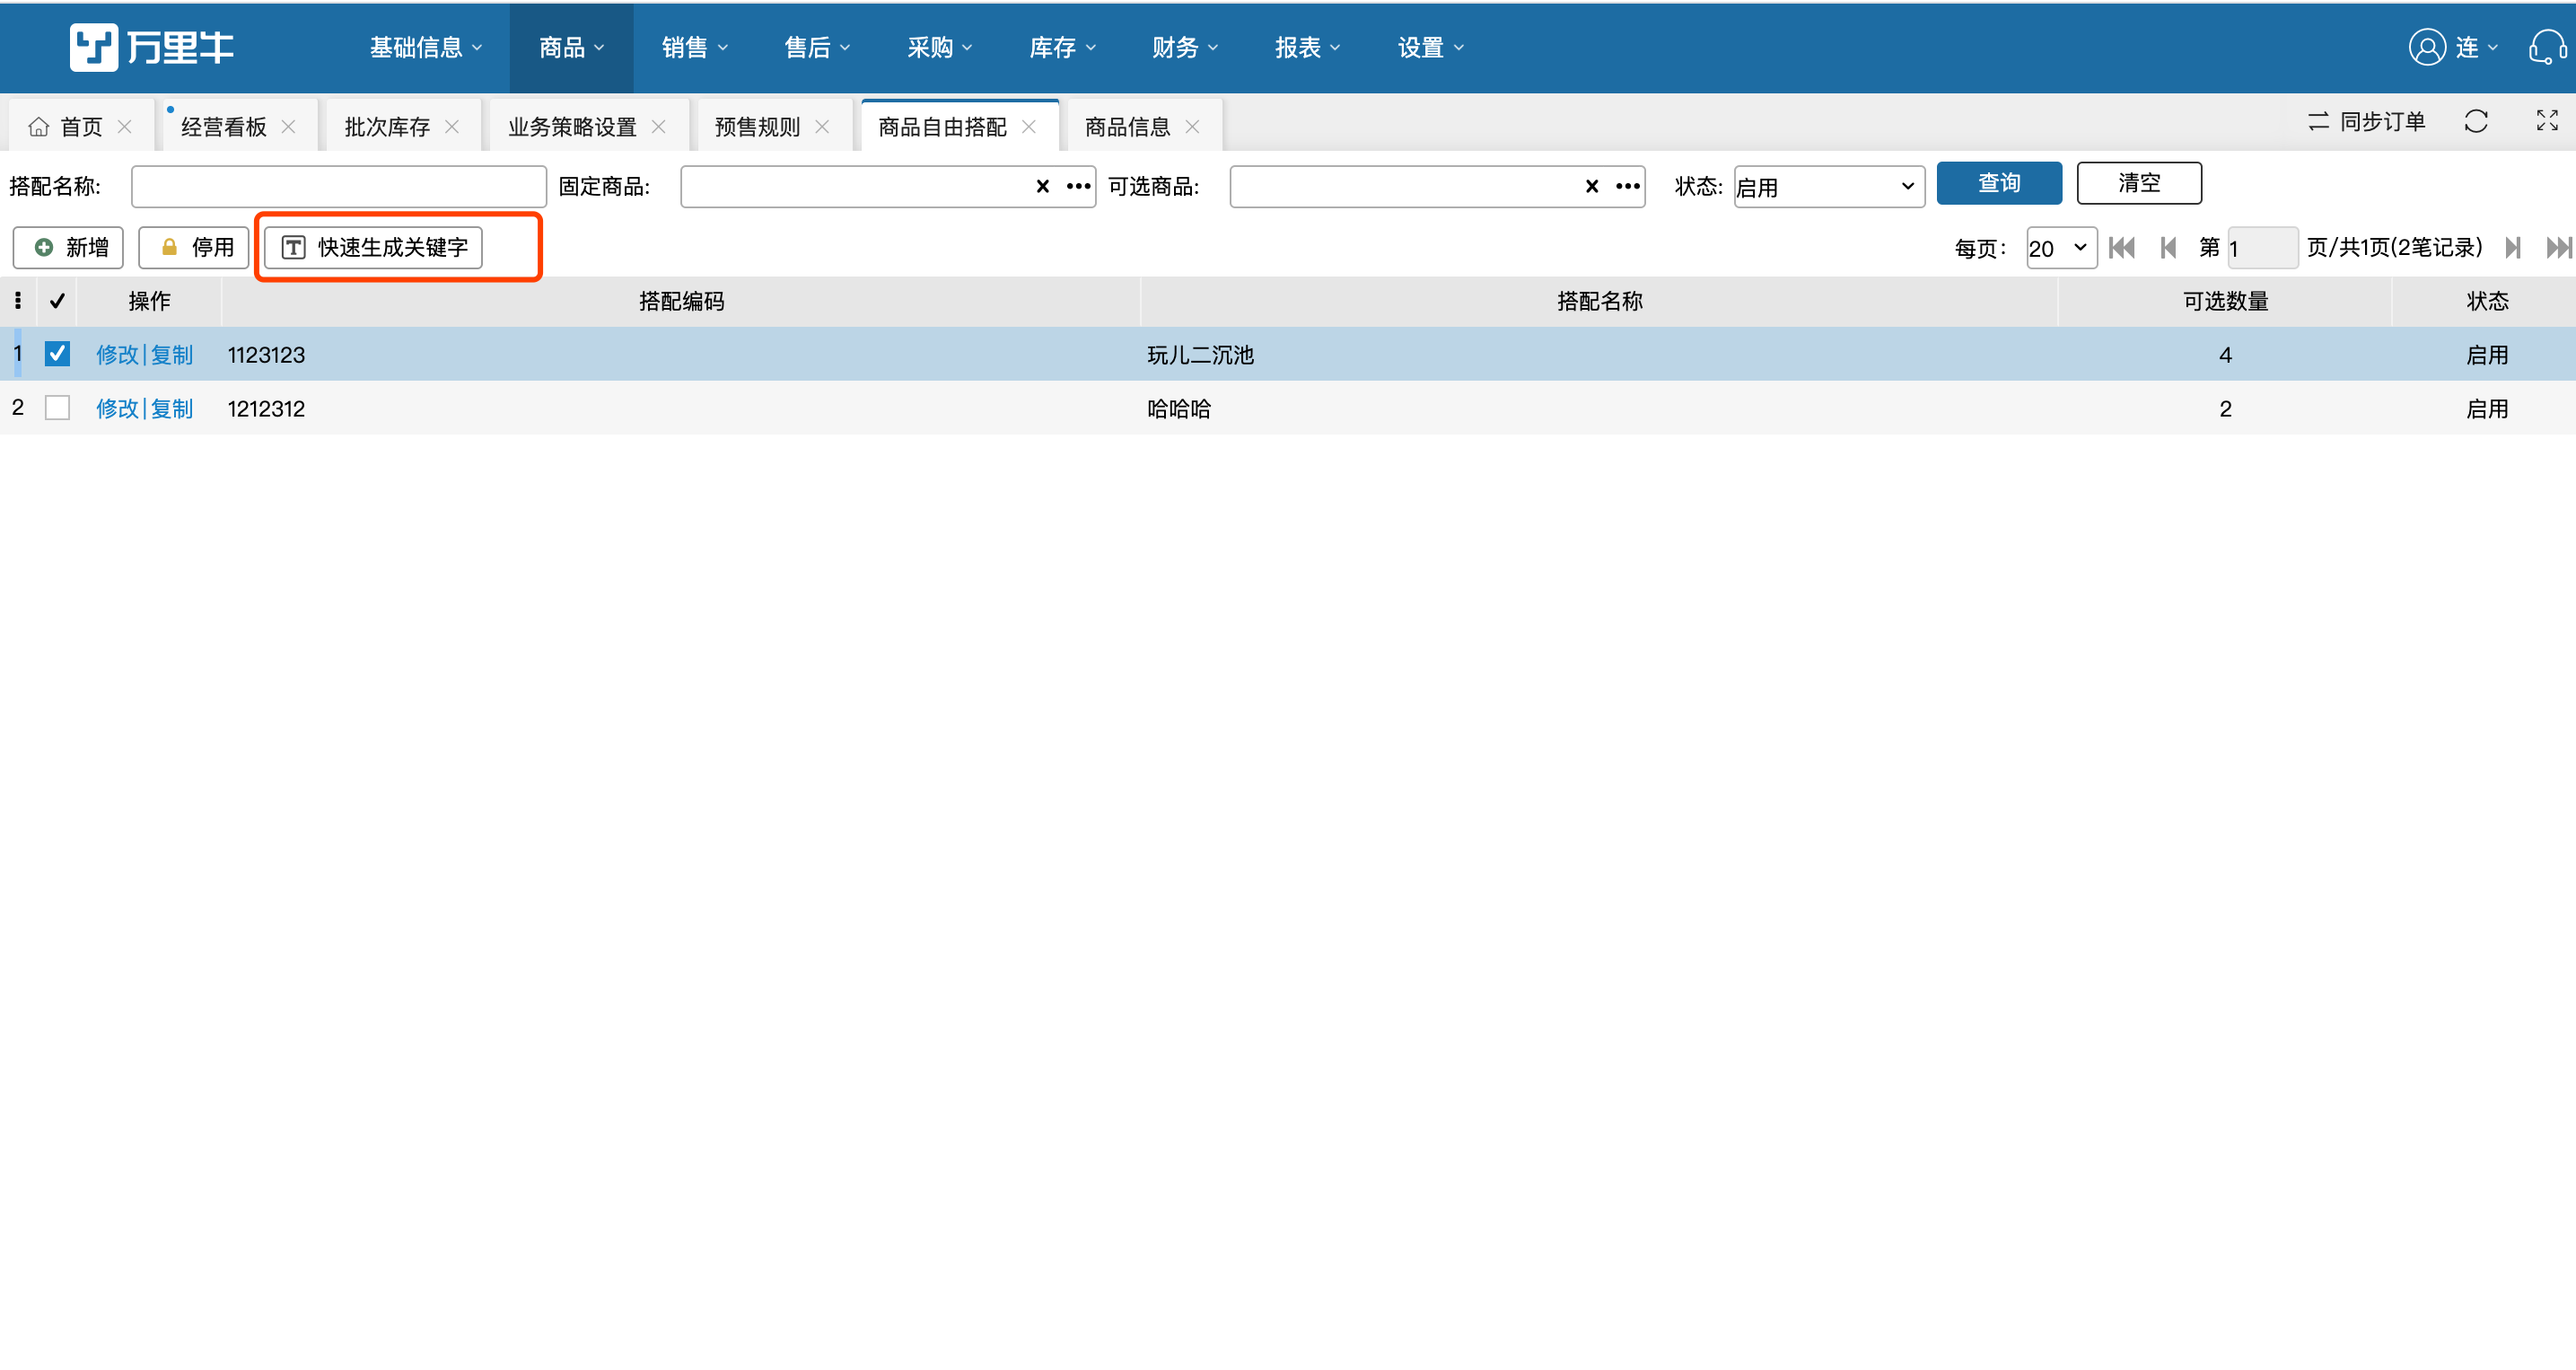Click the 新增 button
The height and width of the screenshot is (1370, 2576).
[x=68, y=247]
